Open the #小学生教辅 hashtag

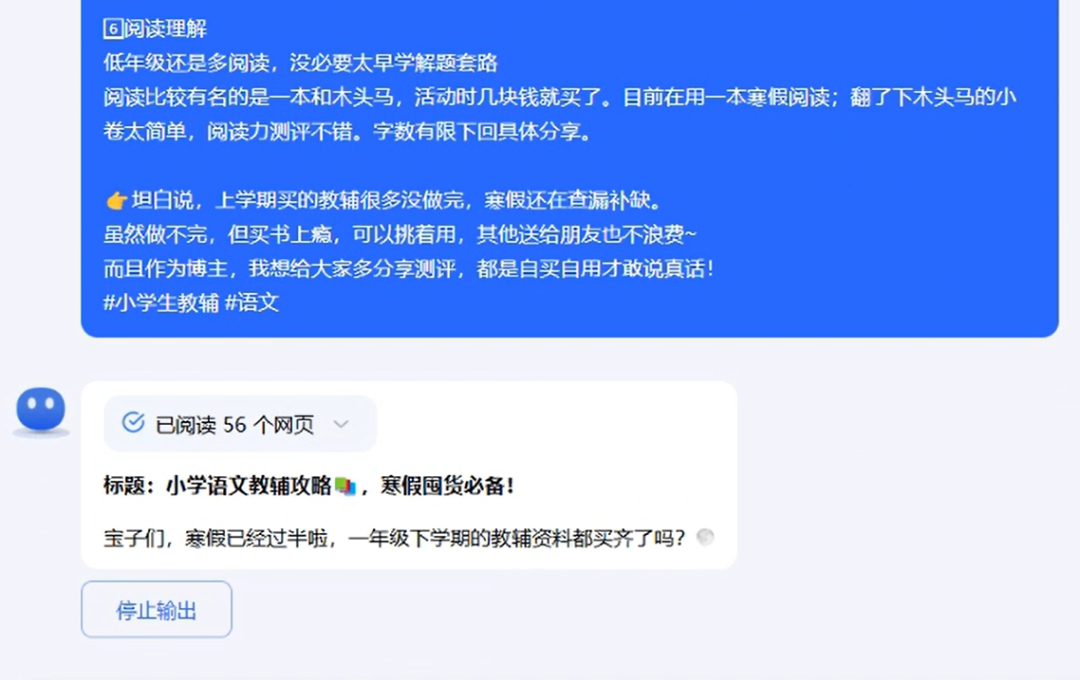(161, 302)
